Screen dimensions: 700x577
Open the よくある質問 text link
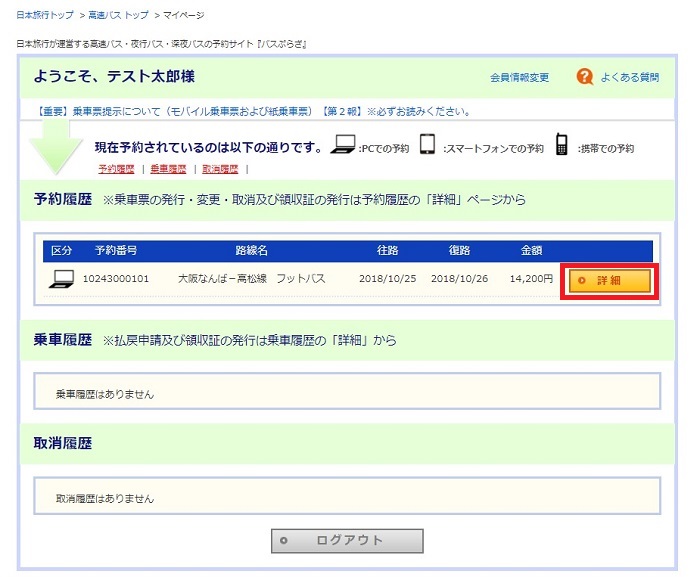point(630,78)
